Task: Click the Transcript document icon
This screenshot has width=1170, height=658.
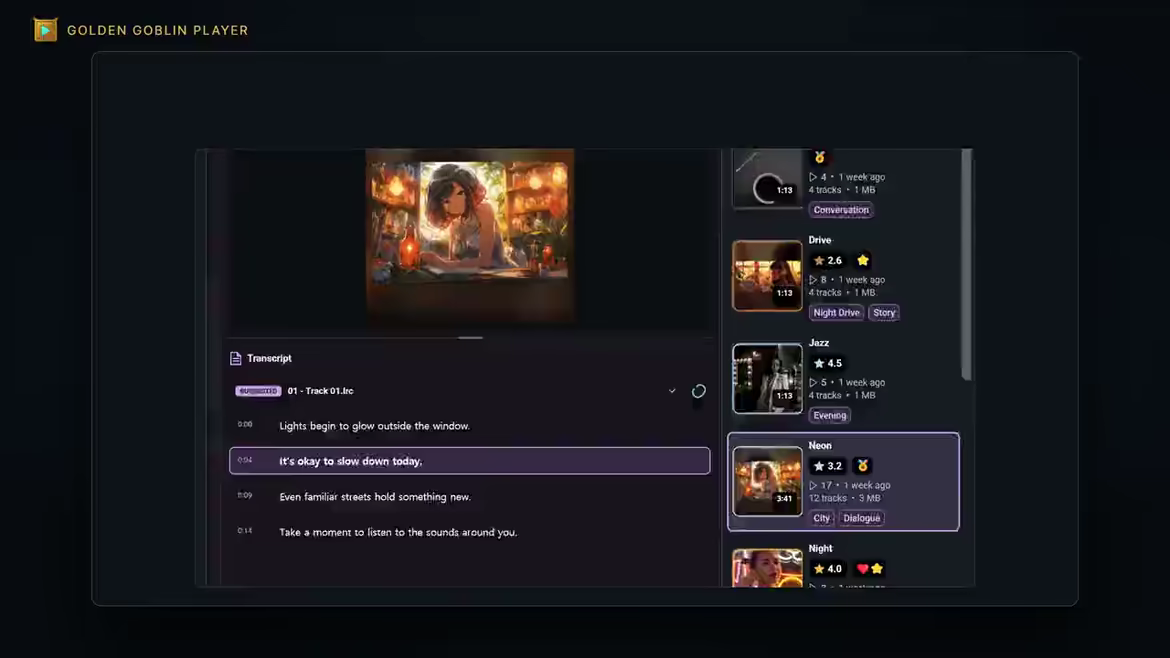Action: (236, 358)
